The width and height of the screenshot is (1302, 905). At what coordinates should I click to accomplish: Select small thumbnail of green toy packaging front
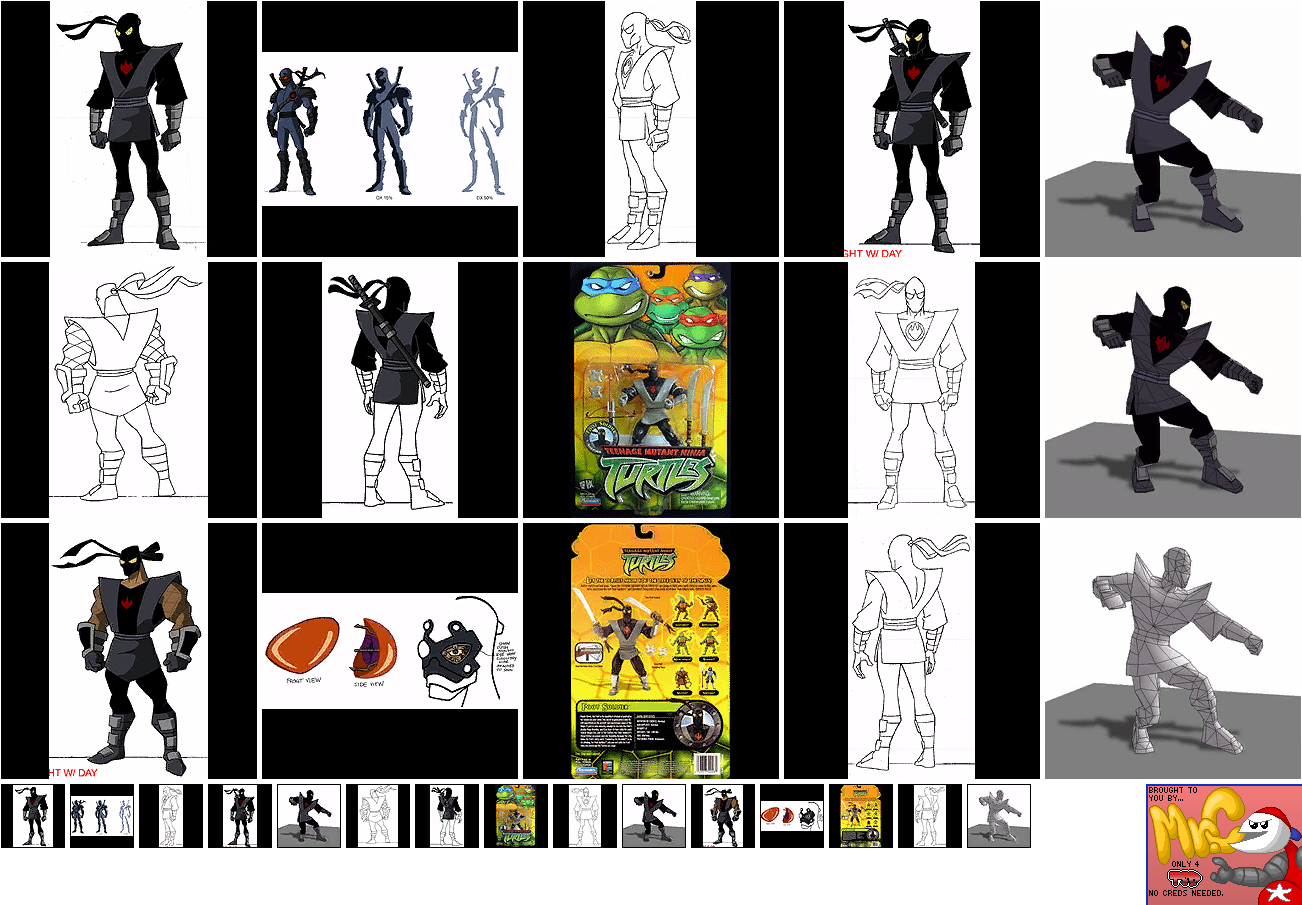click(516, 816)
